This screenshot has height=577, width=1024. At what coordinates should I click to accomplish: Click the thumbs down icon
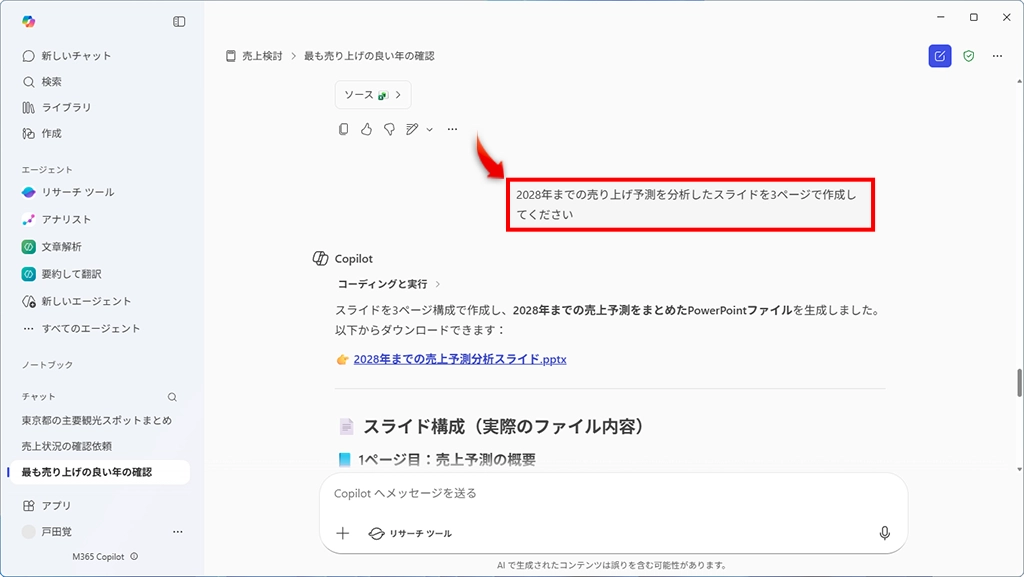tap(389, 129)
